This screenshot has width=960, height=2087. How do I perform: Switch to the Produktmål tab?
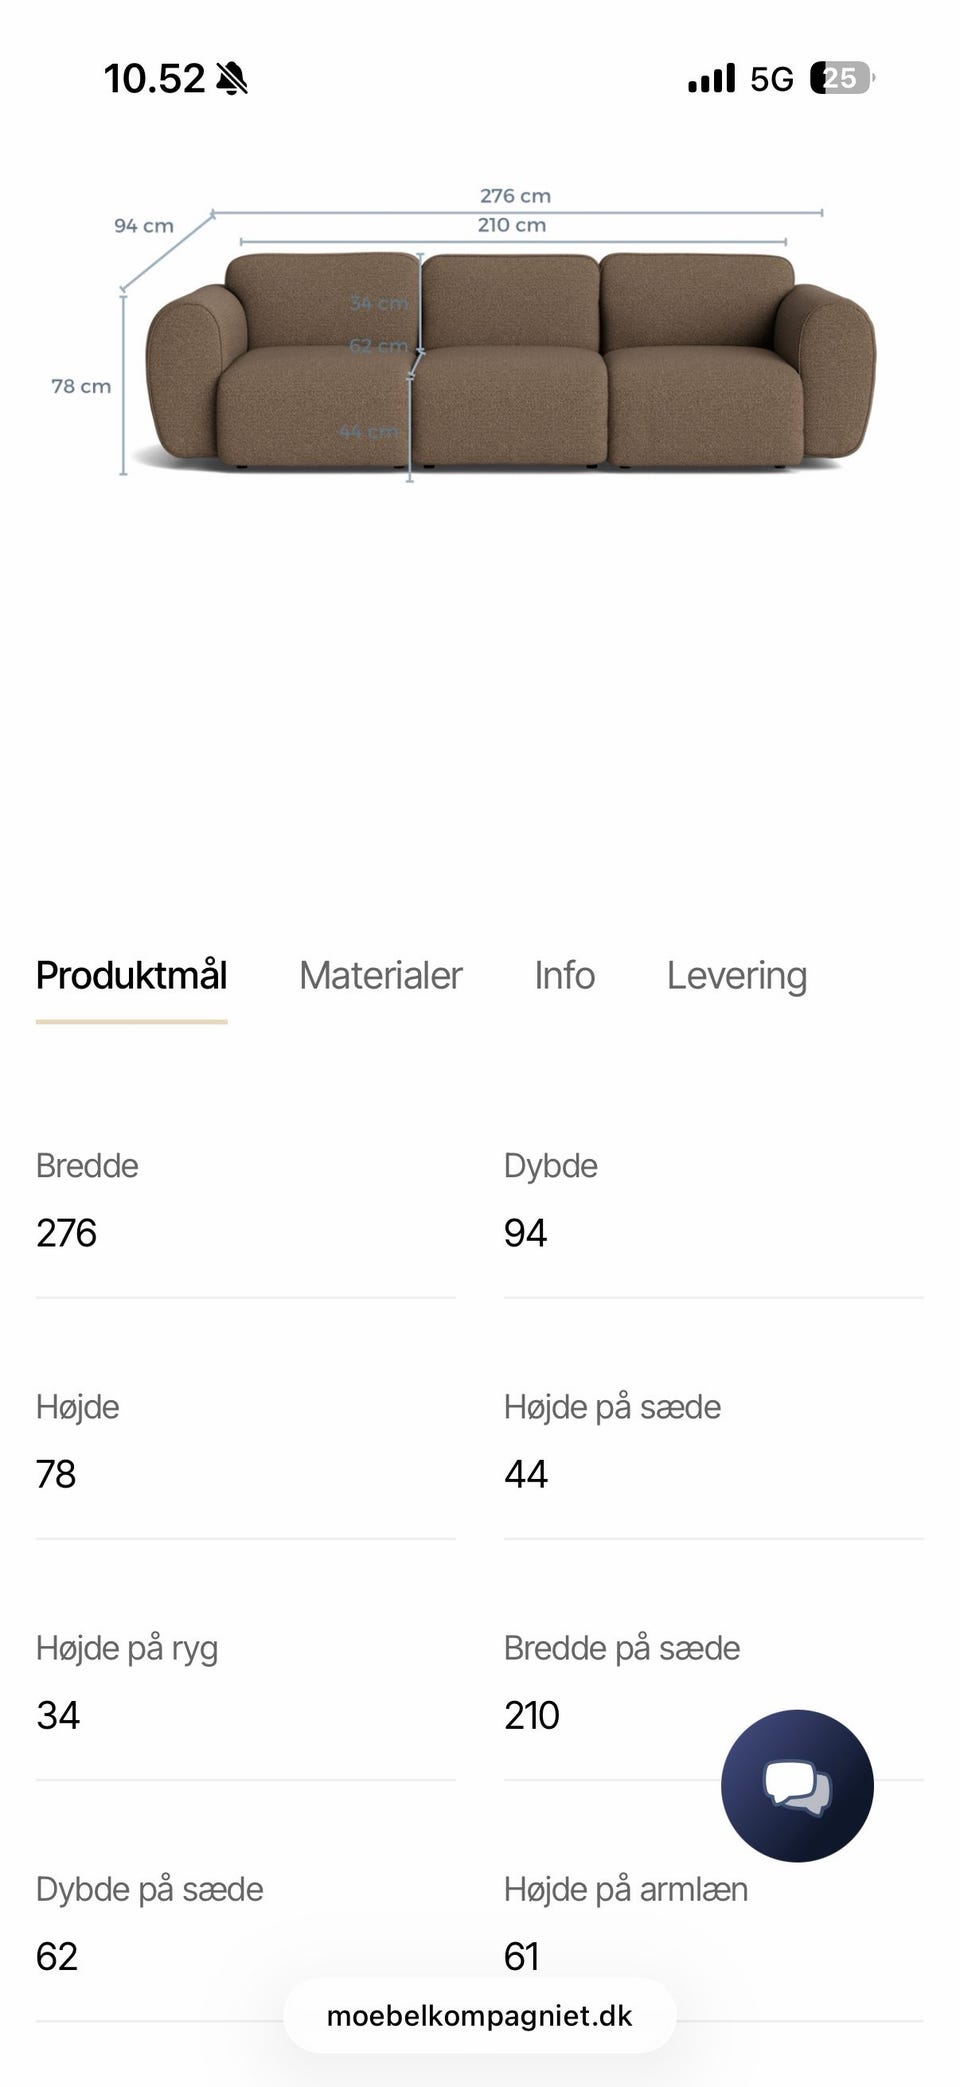[131, 976]
